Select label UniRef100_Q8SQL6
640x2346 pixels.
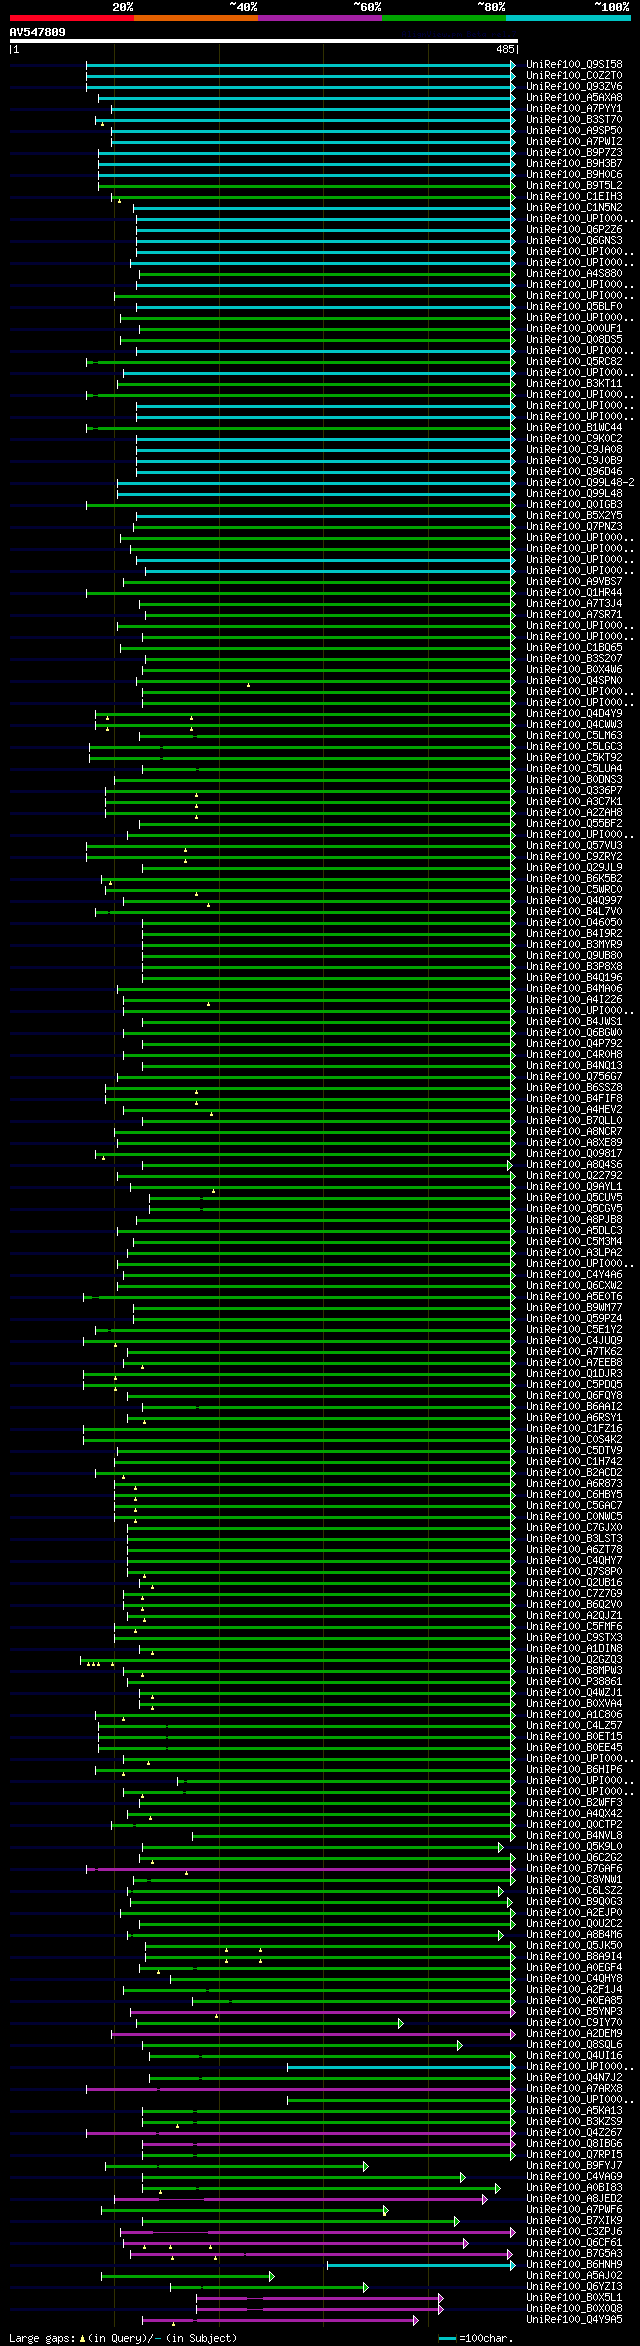point(574,2044)
